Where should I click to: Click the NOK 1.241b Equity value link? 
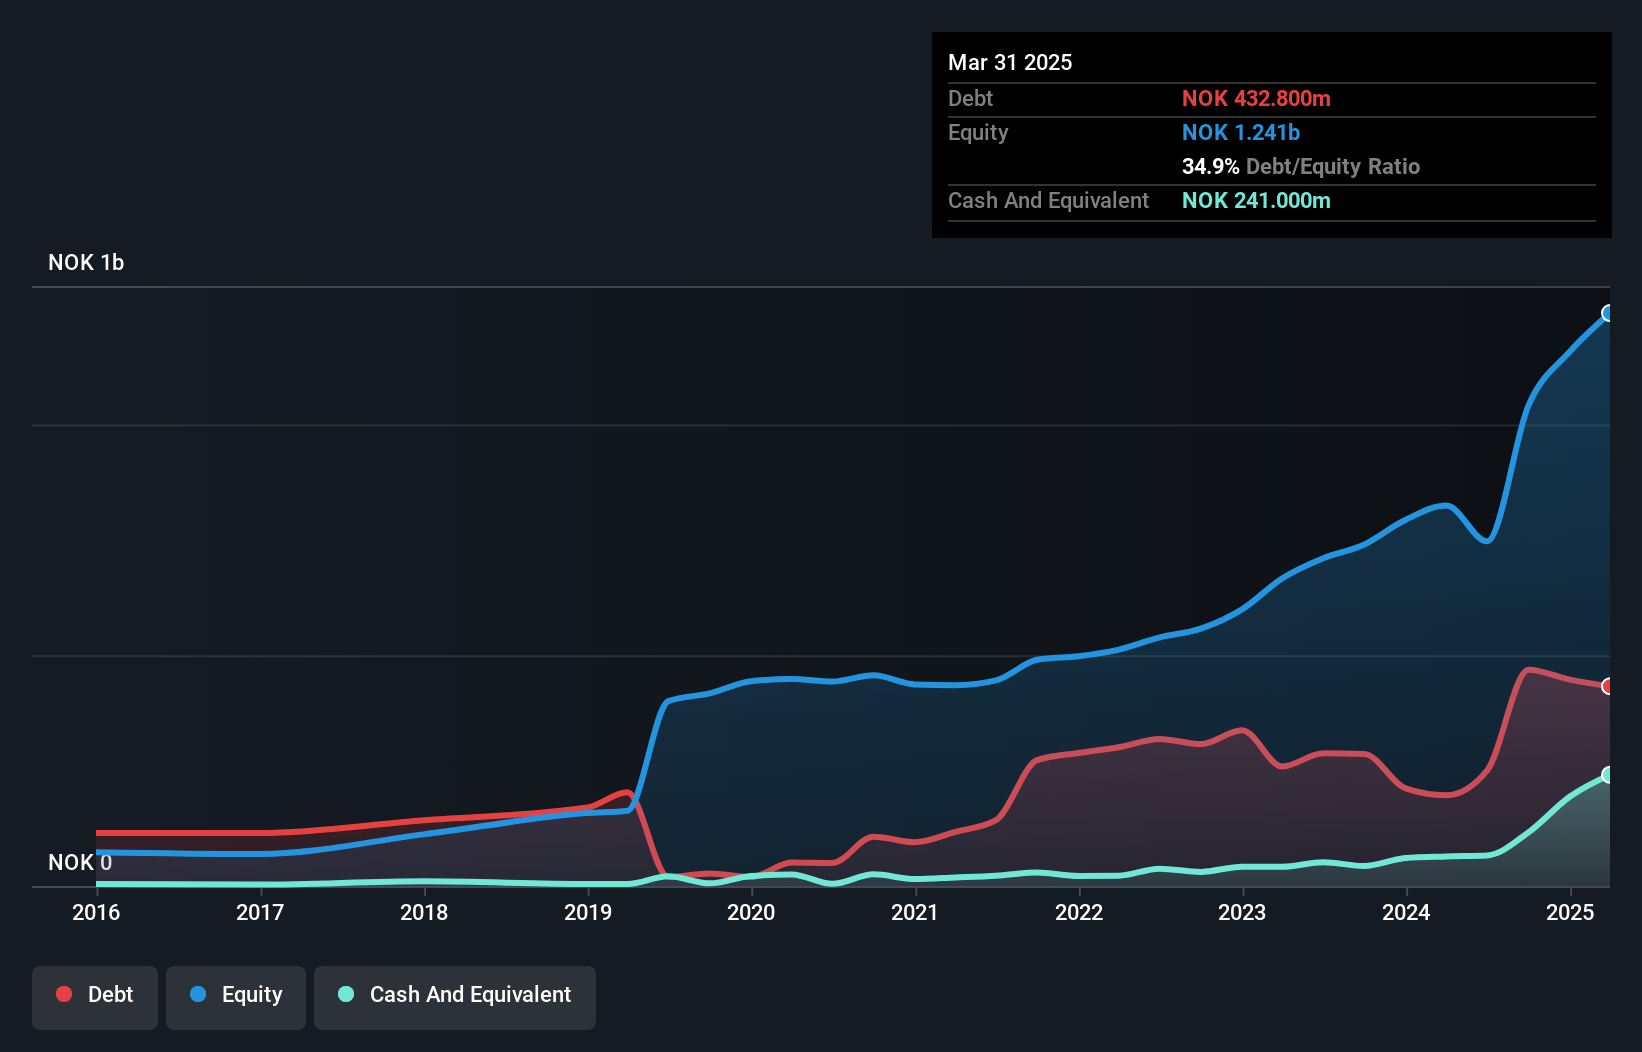[x=1240, y=132]
